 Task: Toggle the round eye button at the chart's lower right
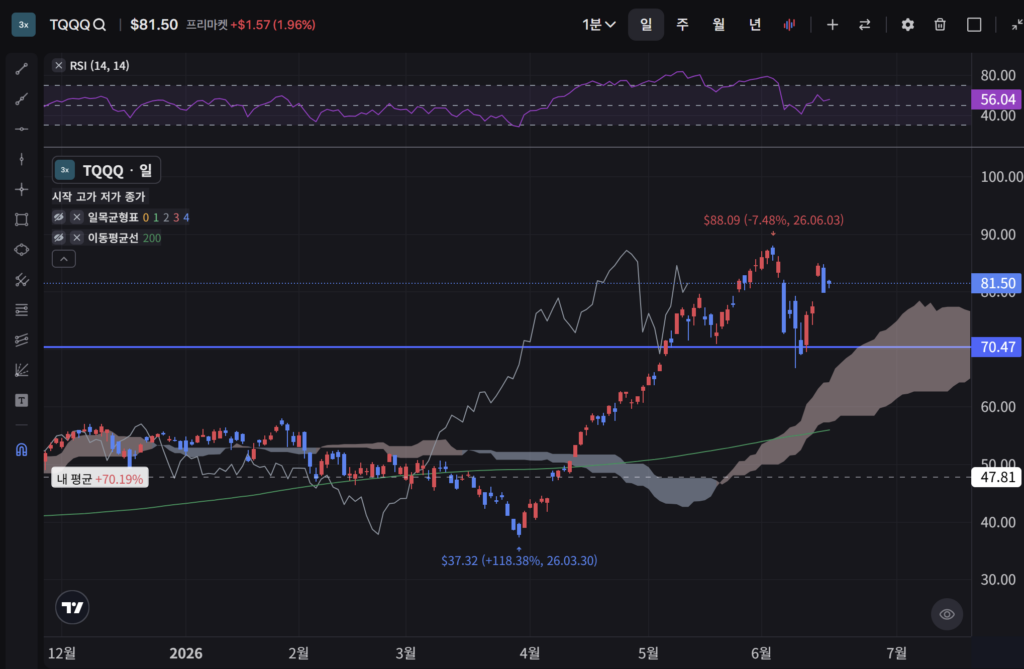946,614
